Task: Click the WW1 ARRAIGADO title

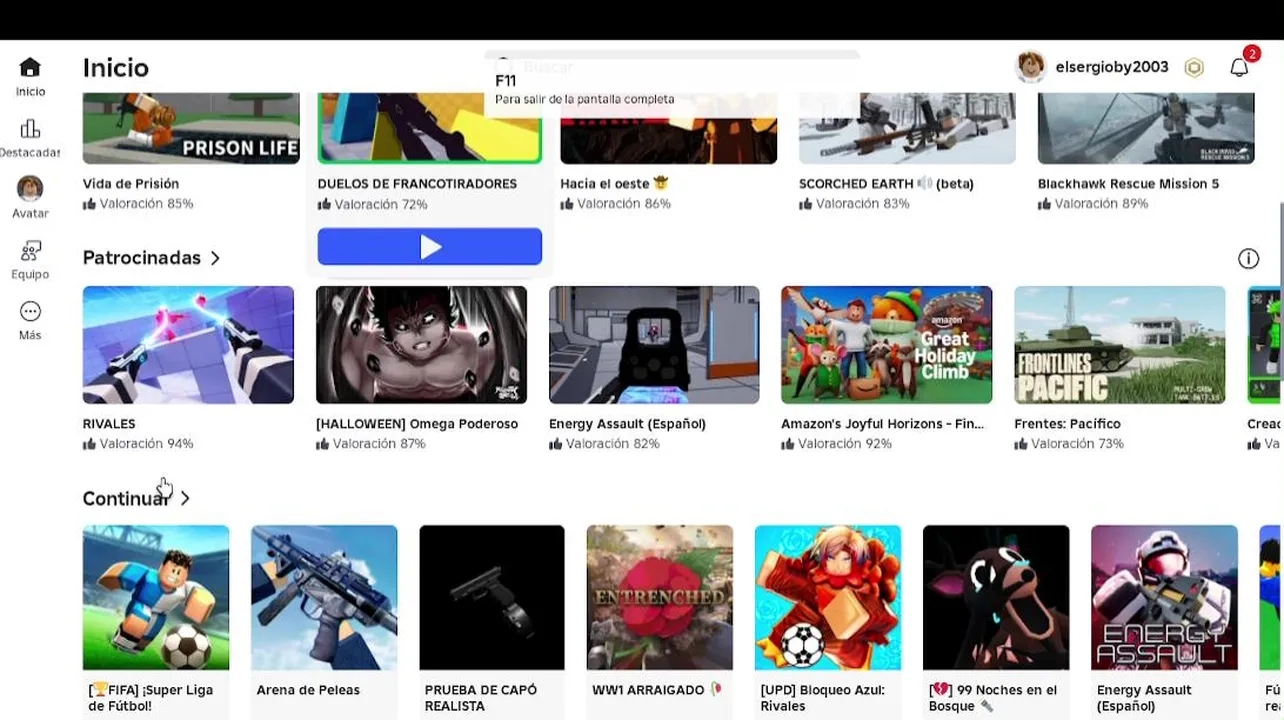Action: coord(657,690)
